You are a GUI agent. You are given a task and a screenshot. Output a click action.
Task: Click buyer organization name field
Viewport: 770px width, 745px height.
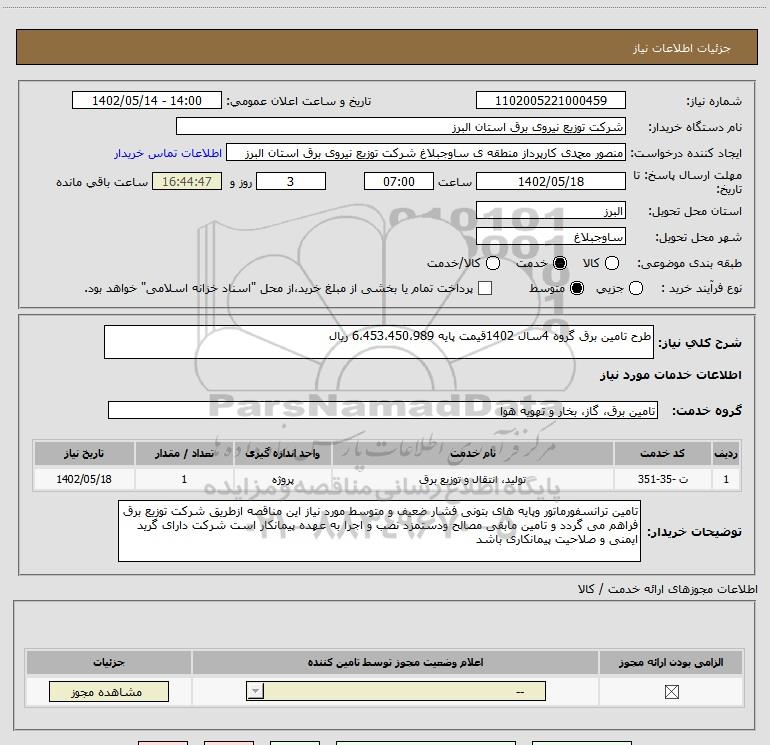[x=401, y=127]
